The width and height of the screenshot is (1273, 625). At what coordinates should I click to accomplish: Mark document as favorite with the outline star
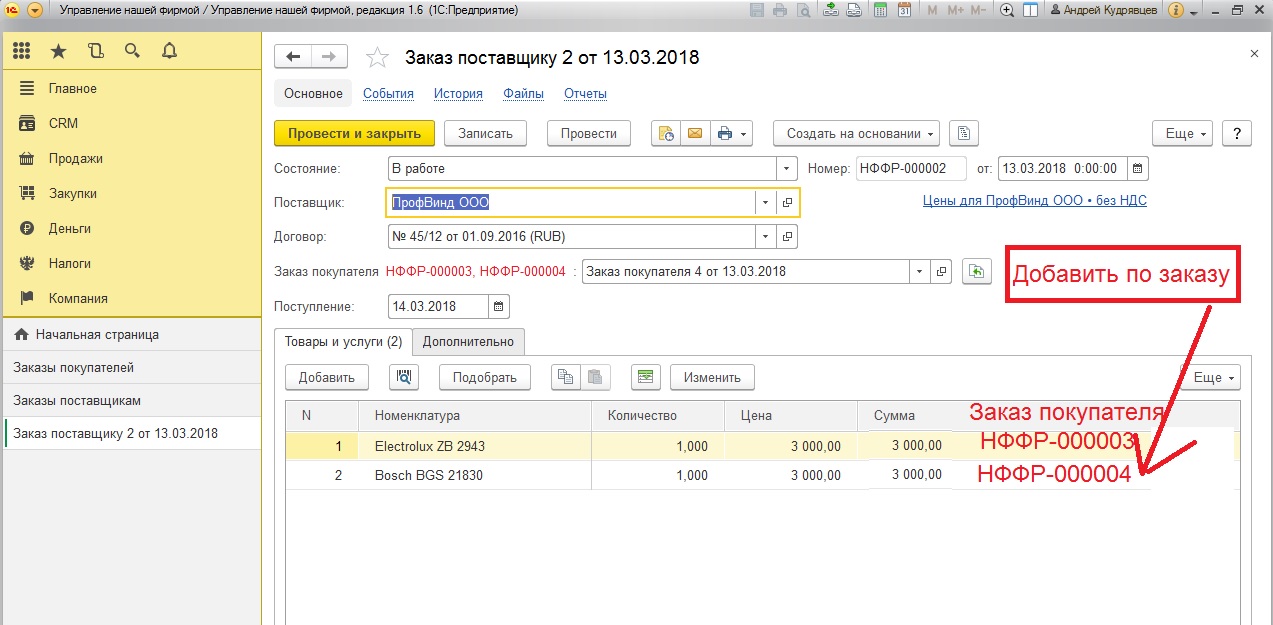pos(377,58)
